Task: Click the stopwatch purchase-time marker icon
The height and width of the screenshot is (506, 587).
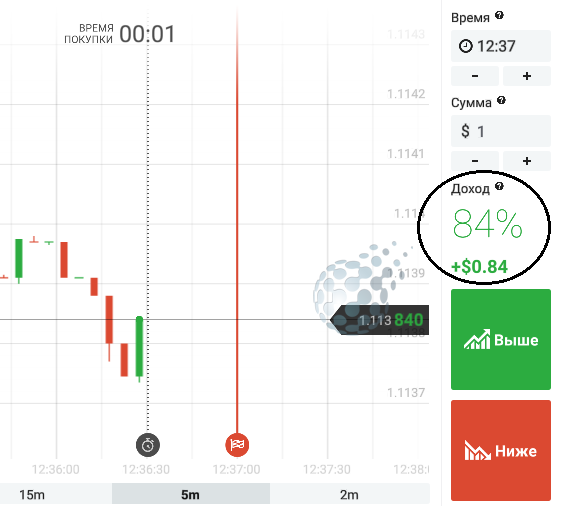Action: click(x=148, y=445)
